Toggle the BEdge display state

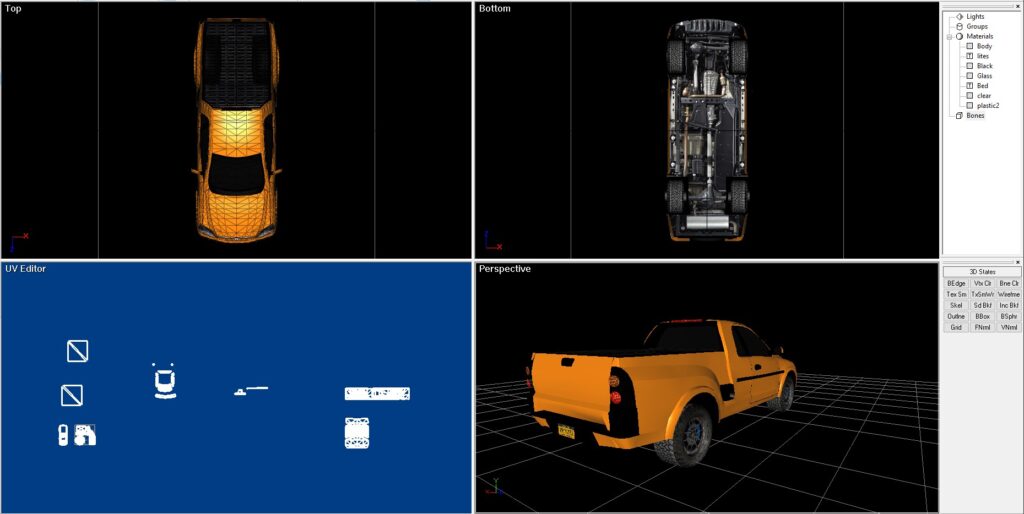click(956, 283)
